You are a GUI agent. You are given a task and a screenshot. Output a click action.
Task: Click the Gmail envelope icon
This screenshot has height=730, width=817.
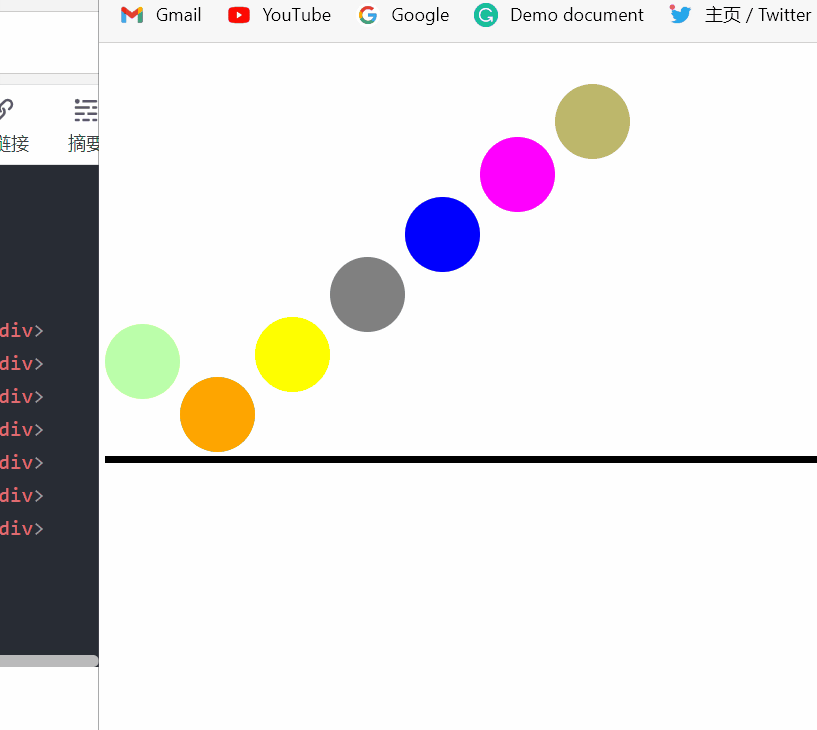click(132, 15)
